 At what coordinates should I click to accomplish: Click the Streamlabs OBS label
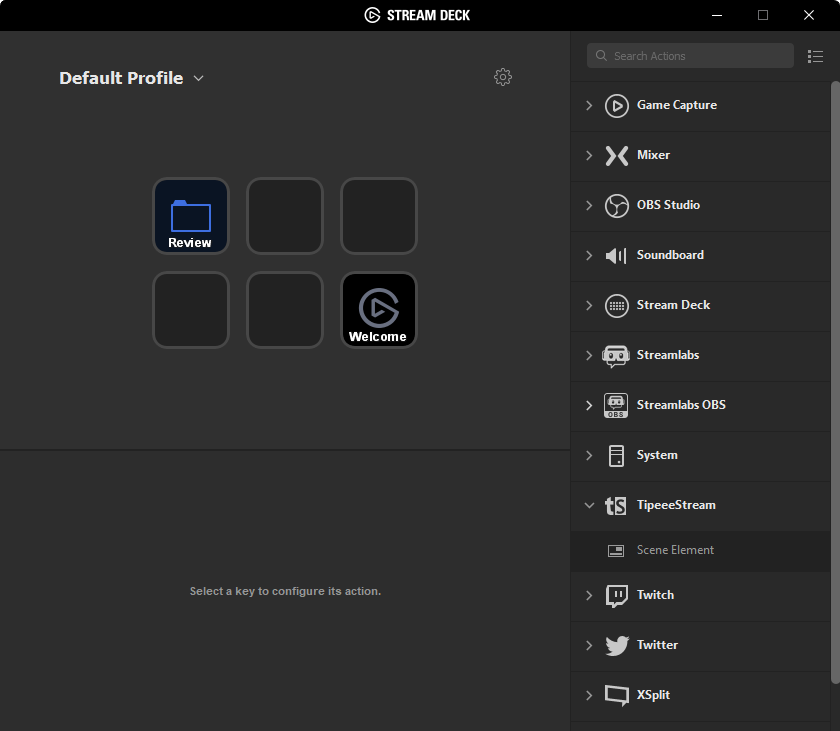[x=681, y=405]
